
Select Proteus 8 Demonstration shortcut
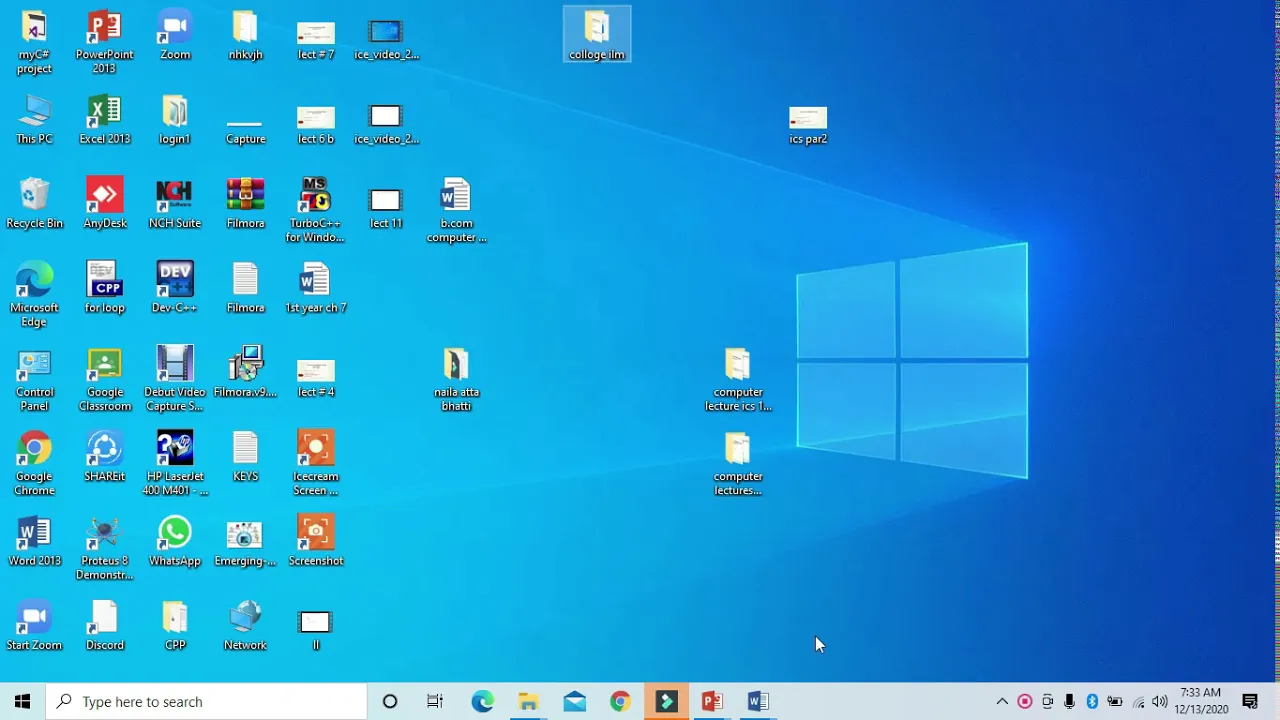click(x=105, y=549)
